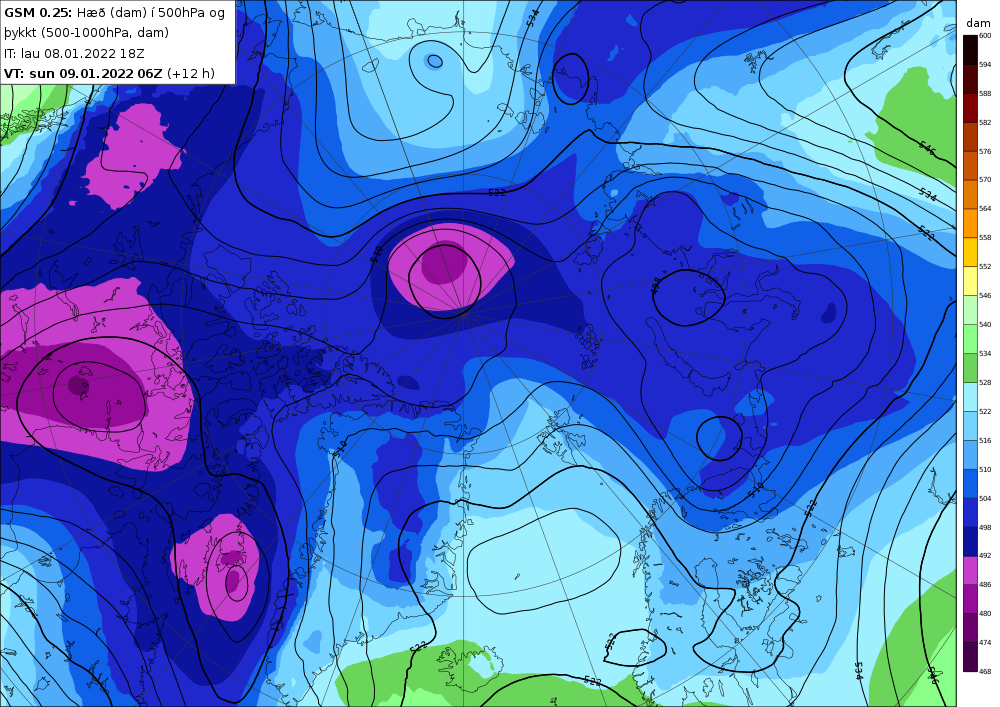Click the 594 legend scale label
The height and width of the screenshot is (707, 1000).
tap(985, 64)
